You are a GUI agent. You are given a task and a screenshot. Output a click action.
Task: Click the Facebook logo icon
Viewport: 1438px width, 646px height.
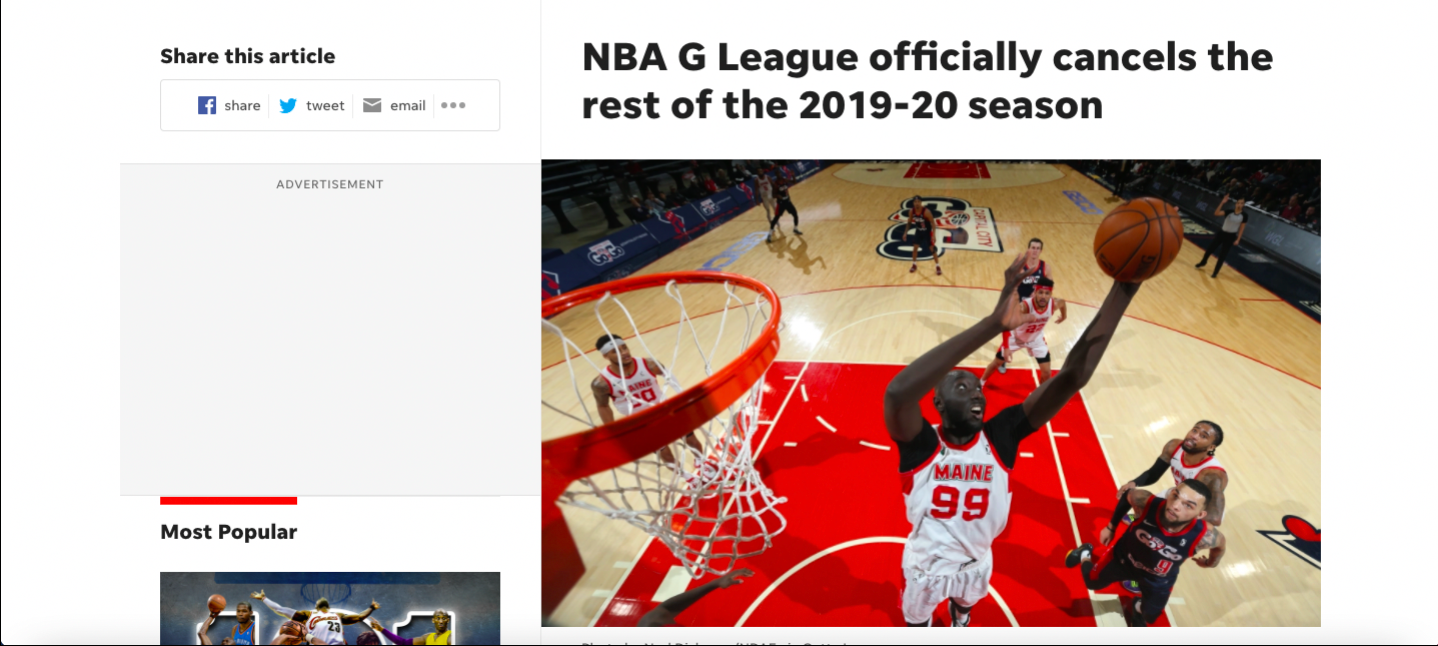coord(207,105)
